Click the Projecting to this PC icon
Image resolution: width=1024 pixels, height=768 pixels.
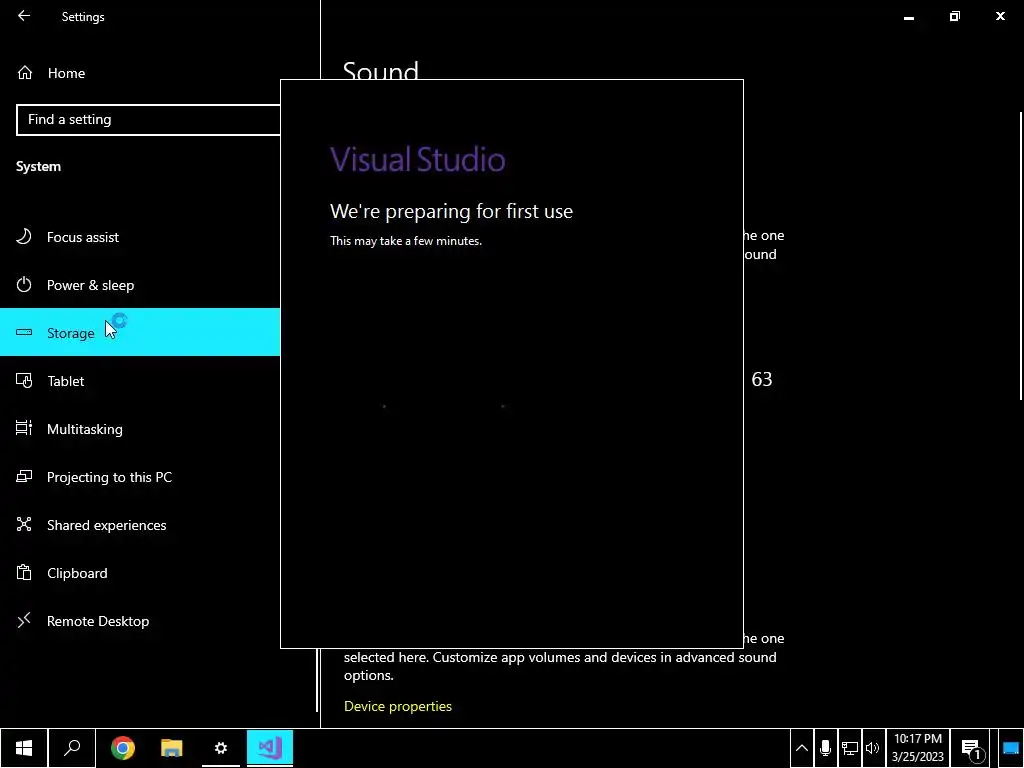coord(24,477)
